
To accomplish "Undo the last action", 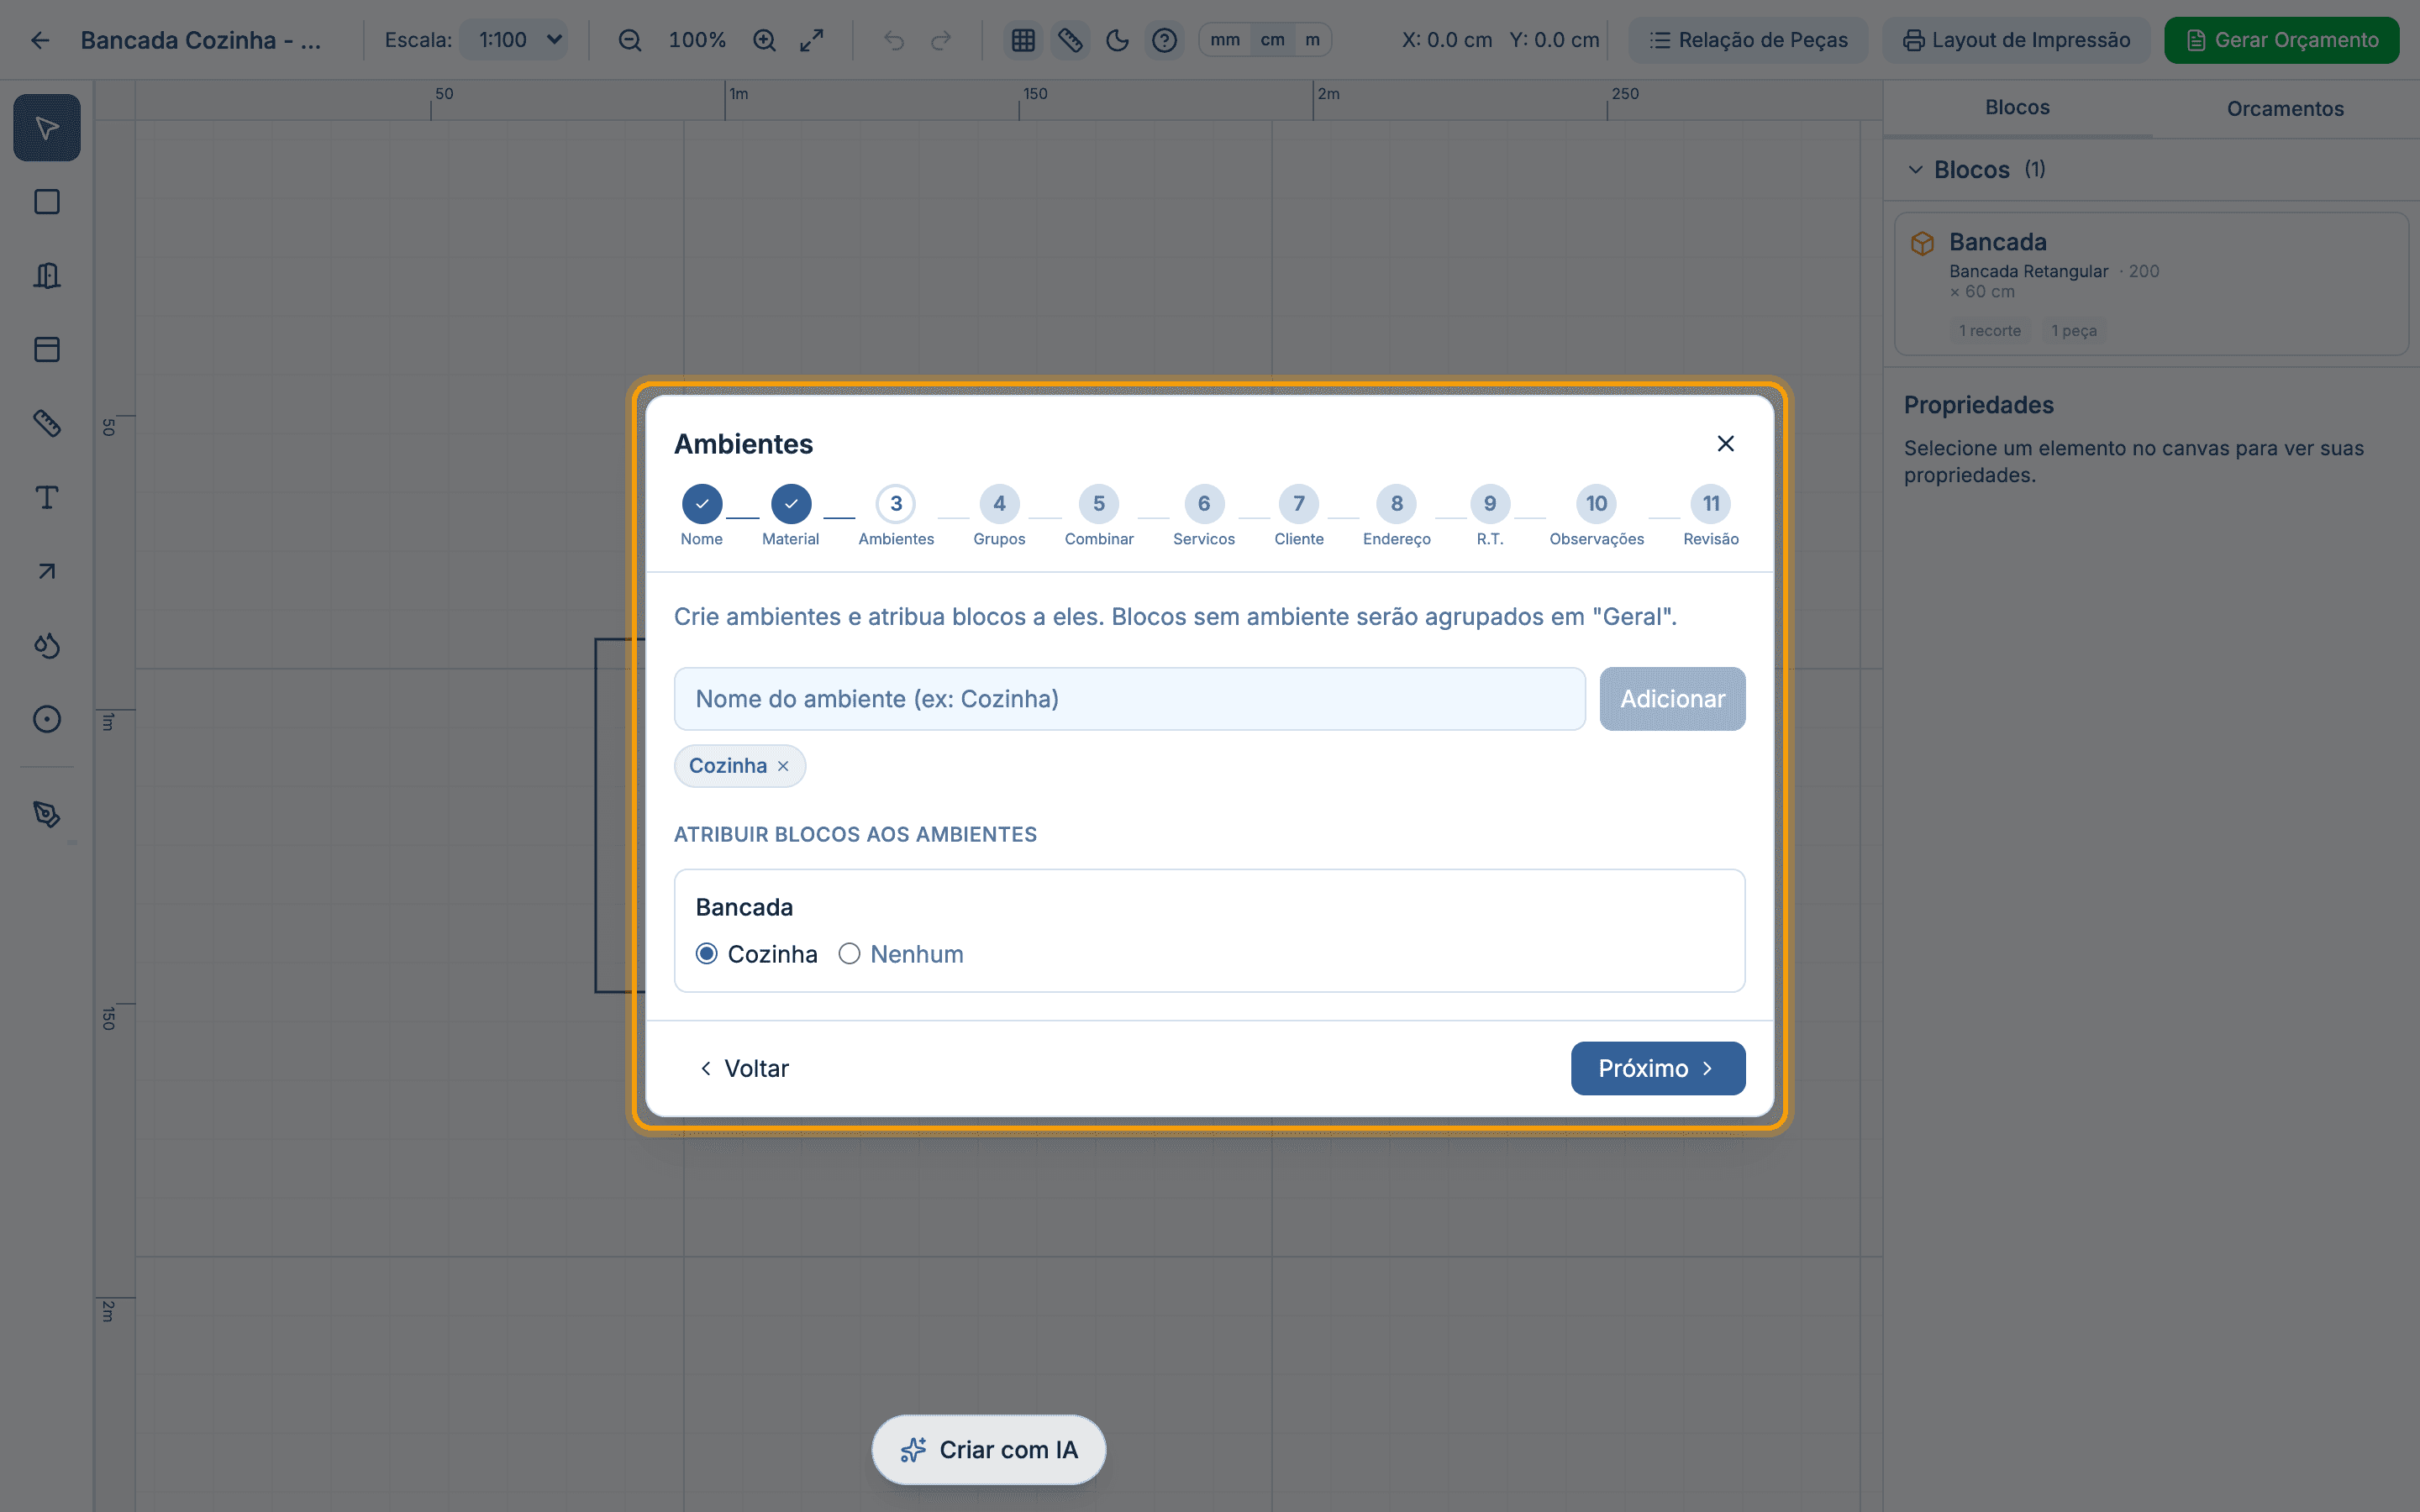I will 893,40.
